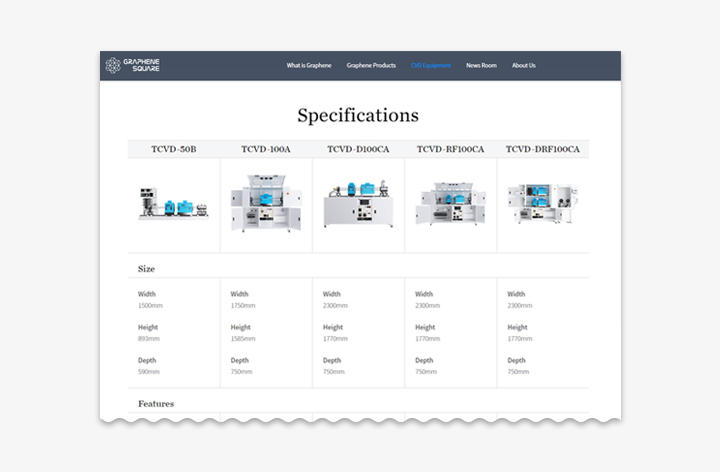Viewport: 720px width, 472px height.
Task: Select the 1750mm width value
Action: pyautogui.click(x=243, y=305)
